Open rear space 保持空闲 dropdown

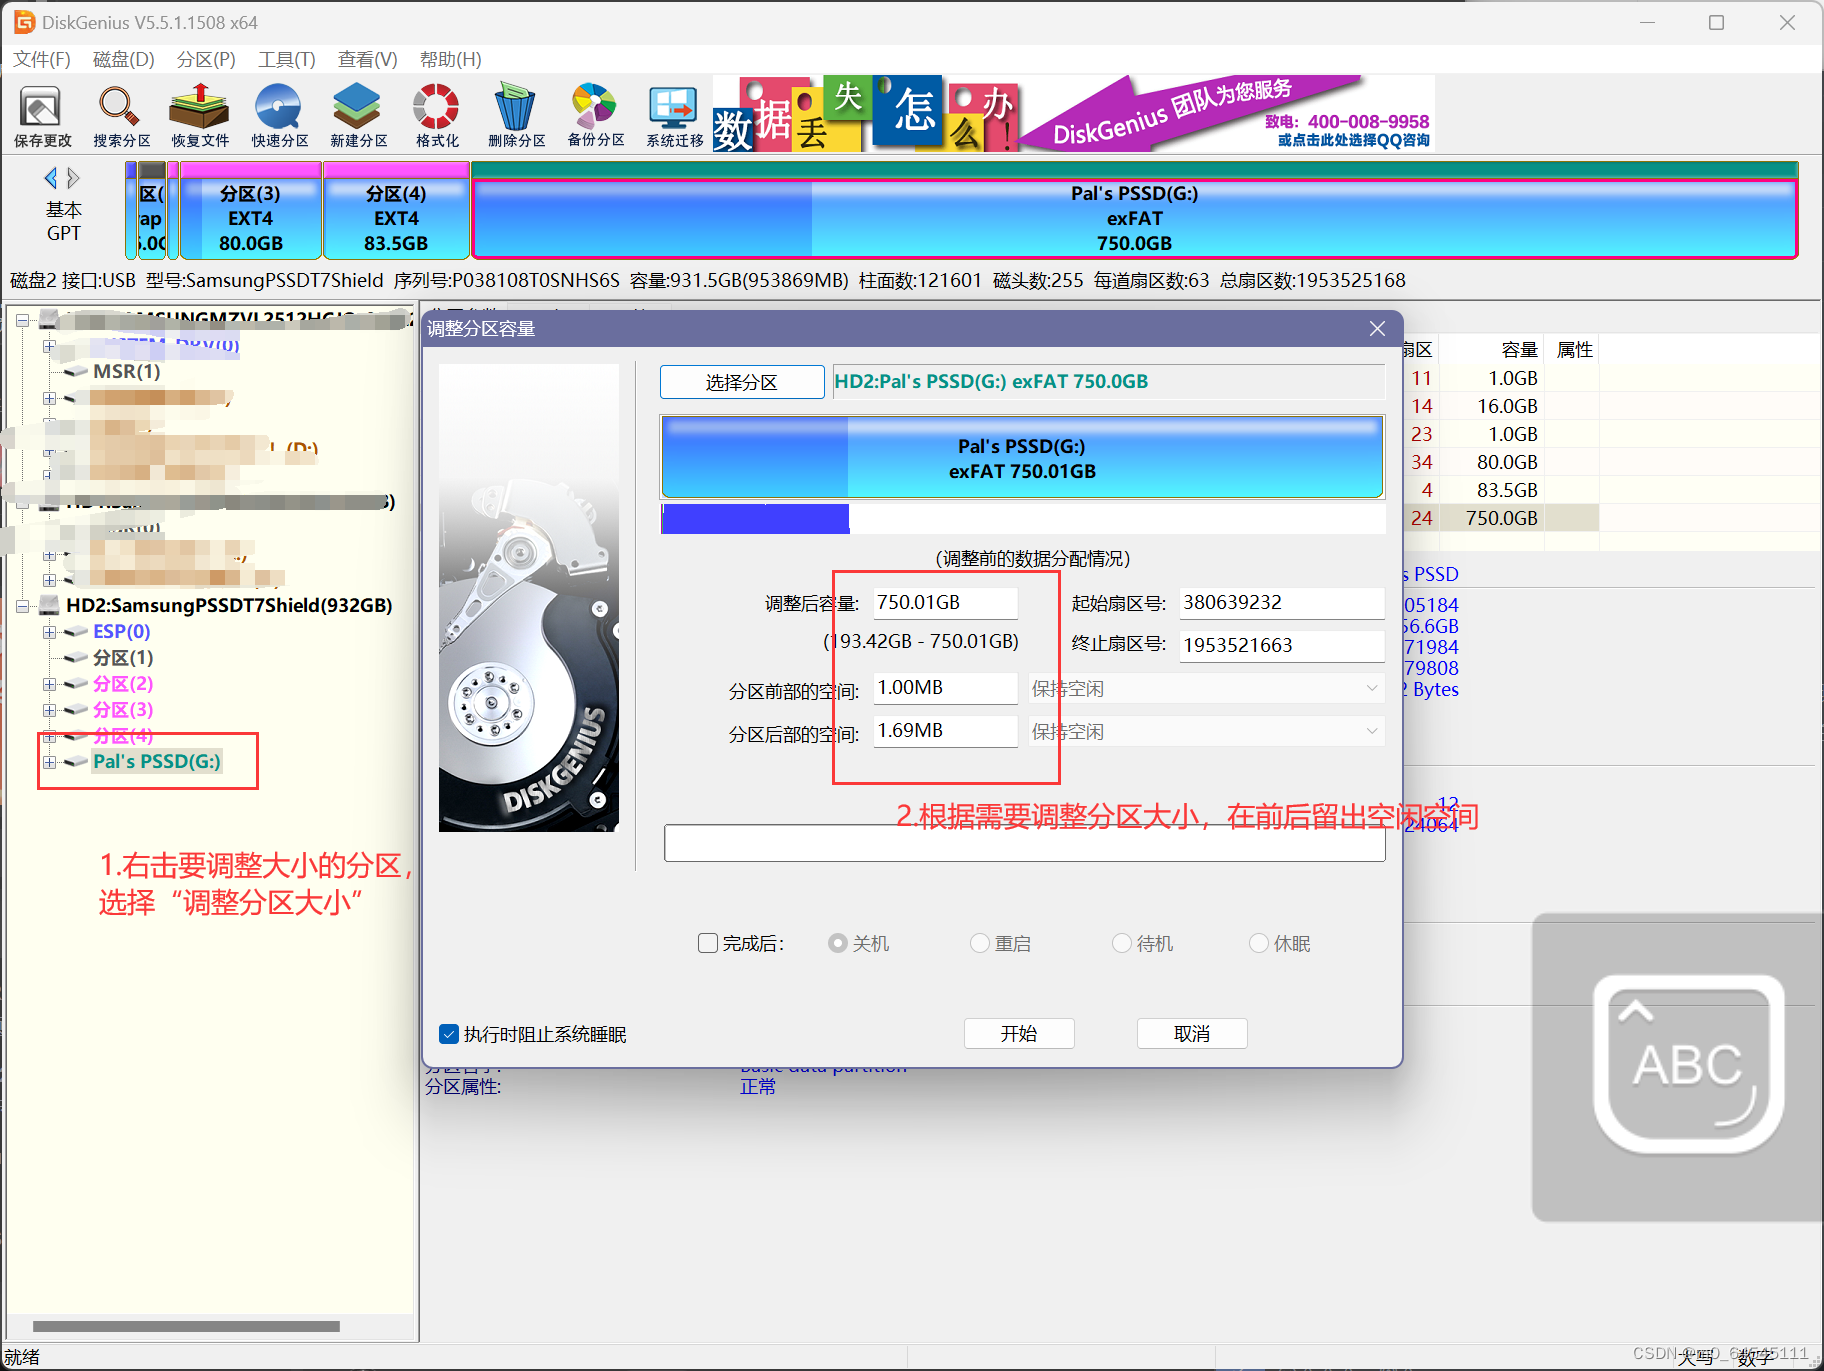[x=1206, y=732]
